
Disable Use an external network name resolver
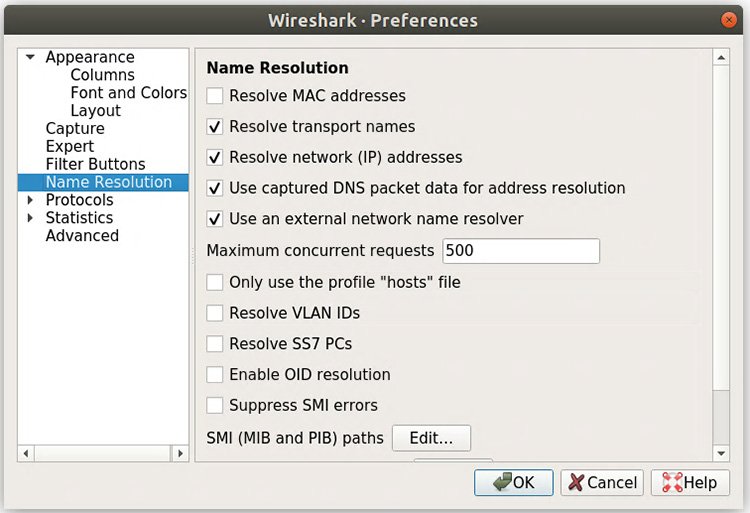pos(214,219)
